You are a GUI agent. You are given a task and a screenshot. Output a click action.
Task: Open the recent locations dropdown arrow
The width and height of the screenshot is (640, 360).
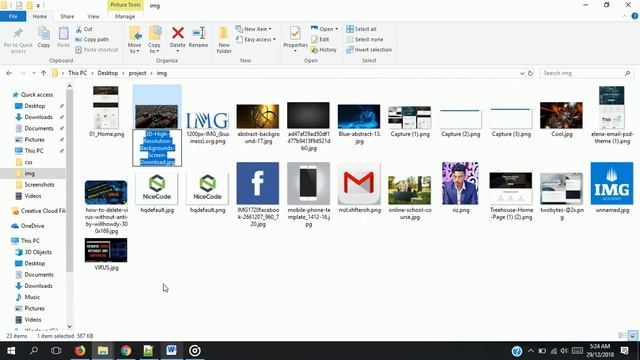(x=34, y=73)
